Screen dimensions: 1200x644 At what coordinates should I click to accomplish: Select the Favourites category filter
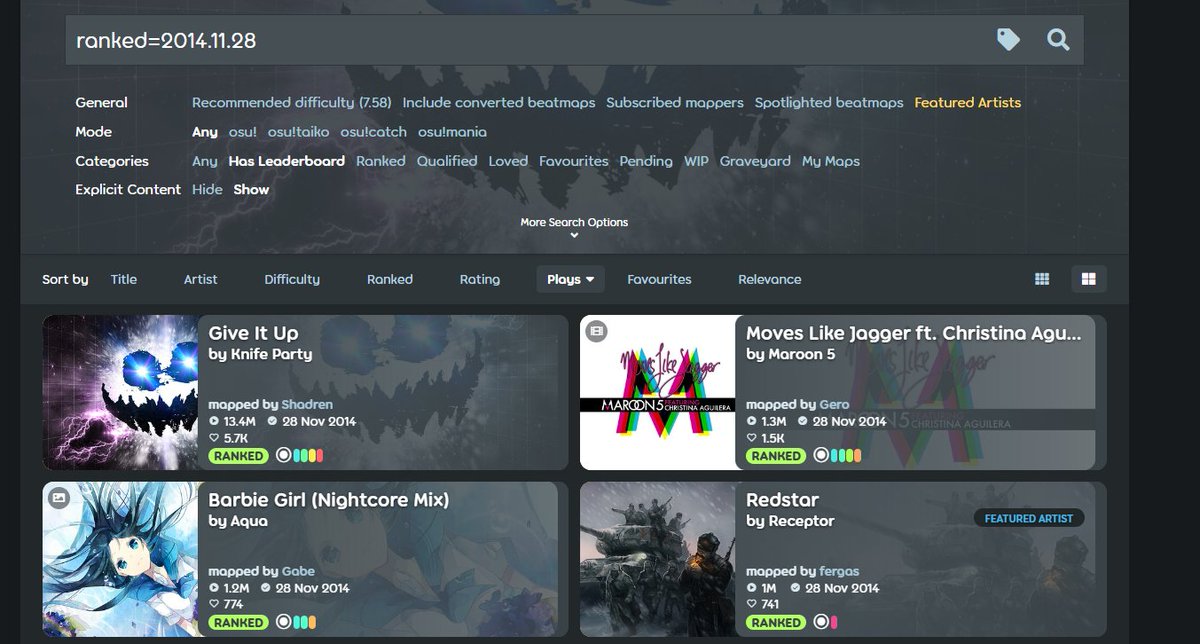[x=574, y=161]
